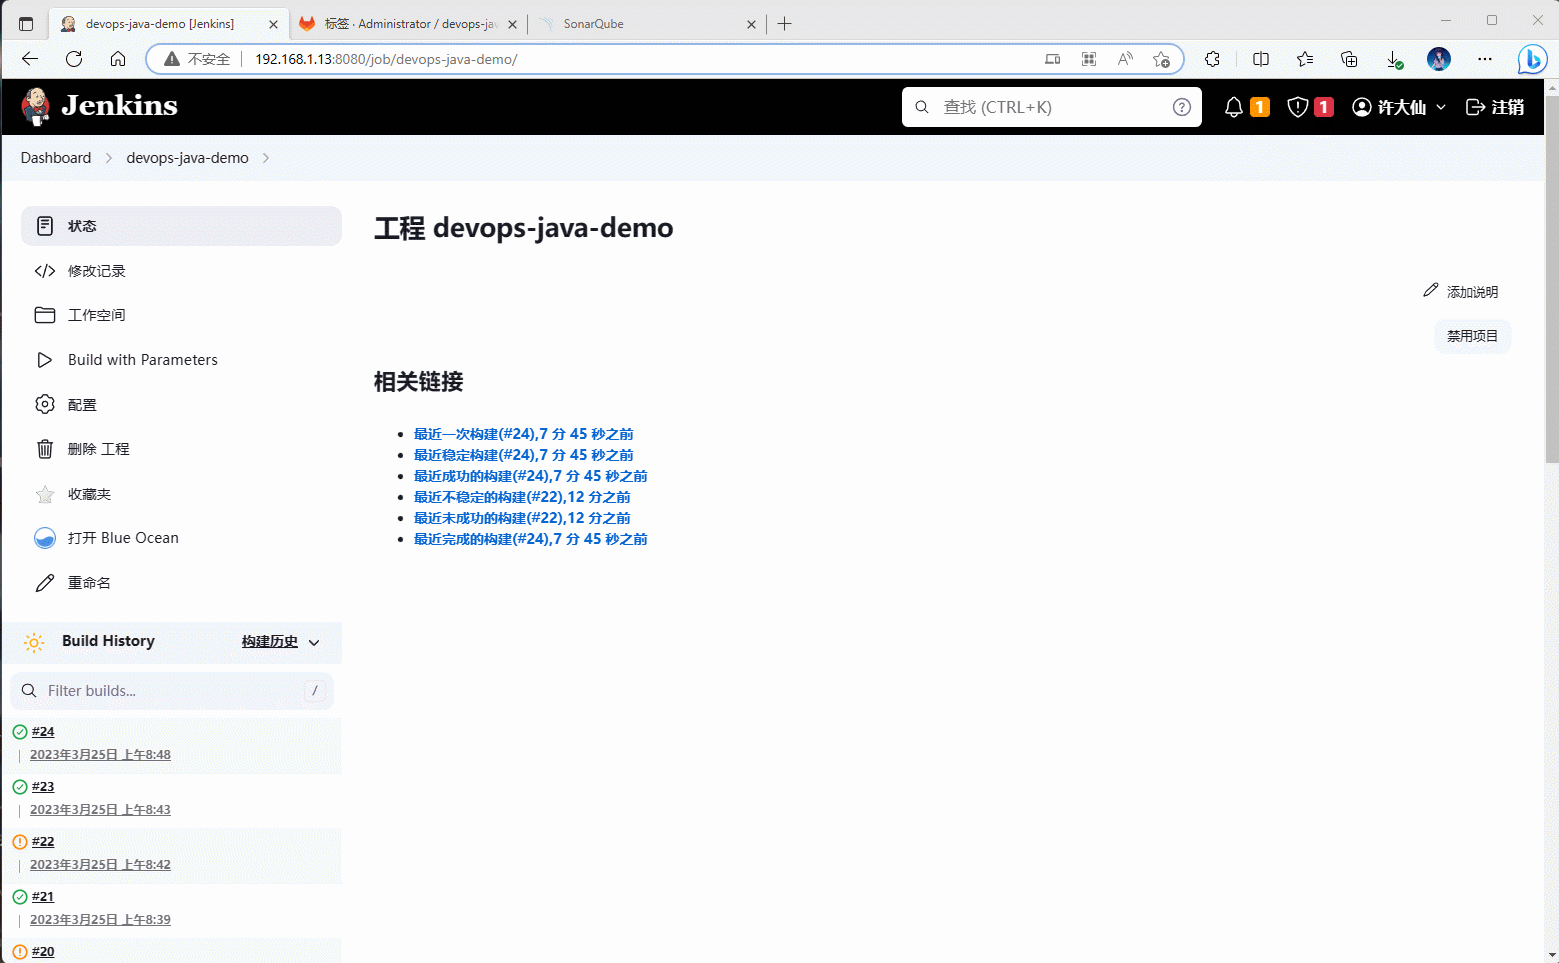Click the 重命名 rename pencil icon

(45, 583)
